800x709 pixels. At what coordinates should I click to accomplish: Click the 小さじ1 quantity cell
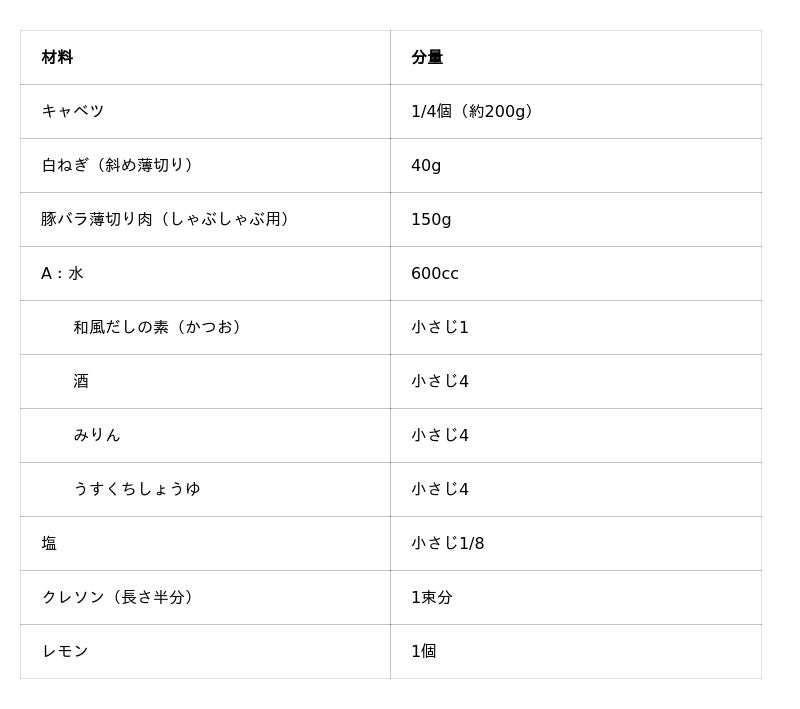point(440,328)
